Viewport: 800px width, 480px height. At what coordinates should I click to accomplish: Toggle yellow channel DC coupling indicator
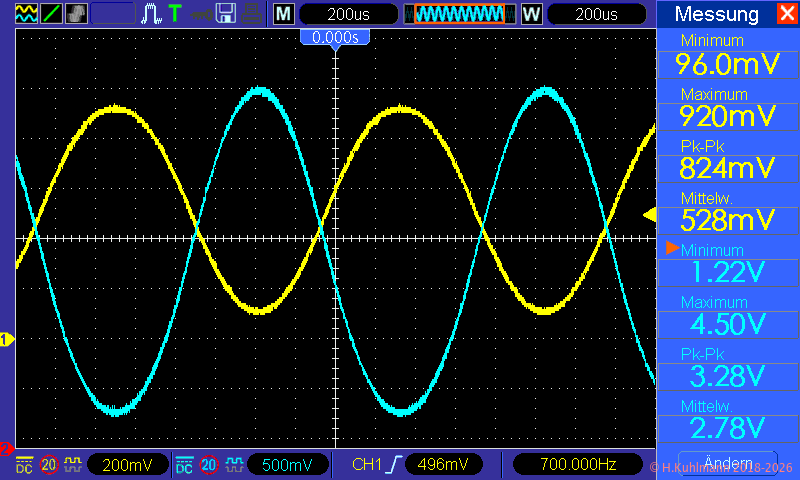coord(25,465)
